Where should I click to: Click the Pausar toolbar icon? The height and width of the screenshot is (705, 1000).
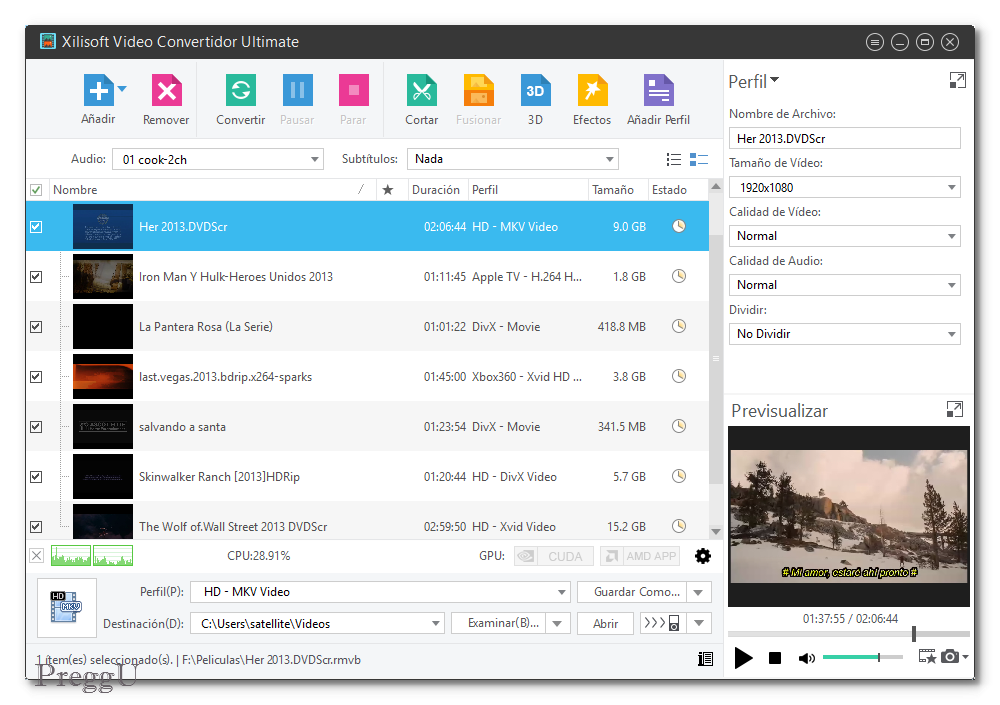tap(297, 91)
